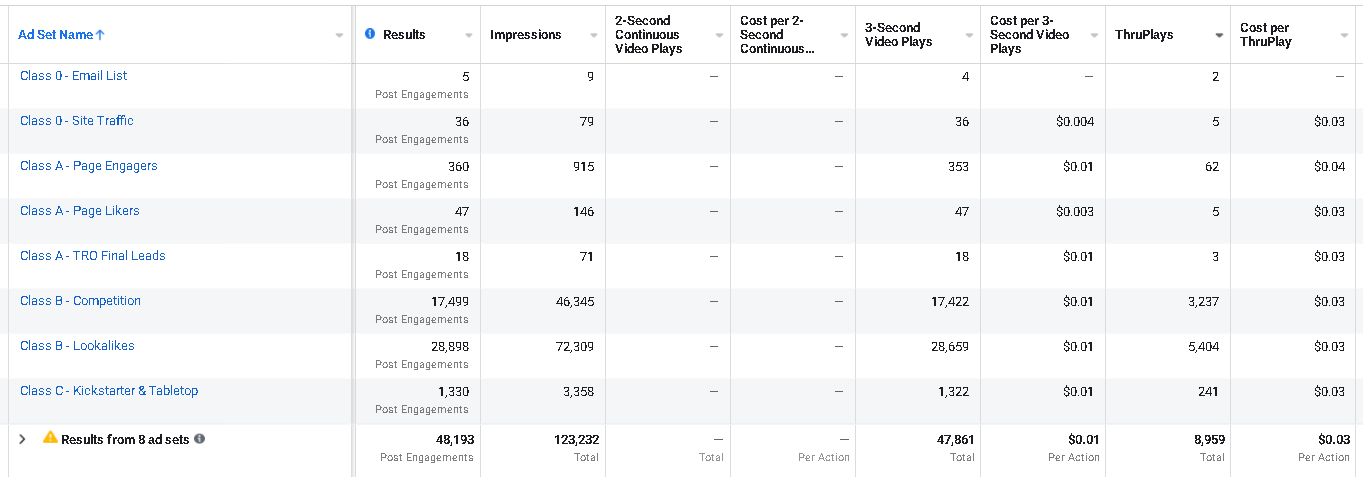Click info icon after 'Results from 8 ad sets'
Screen dimensions: 1363x477
pos(200,439)
